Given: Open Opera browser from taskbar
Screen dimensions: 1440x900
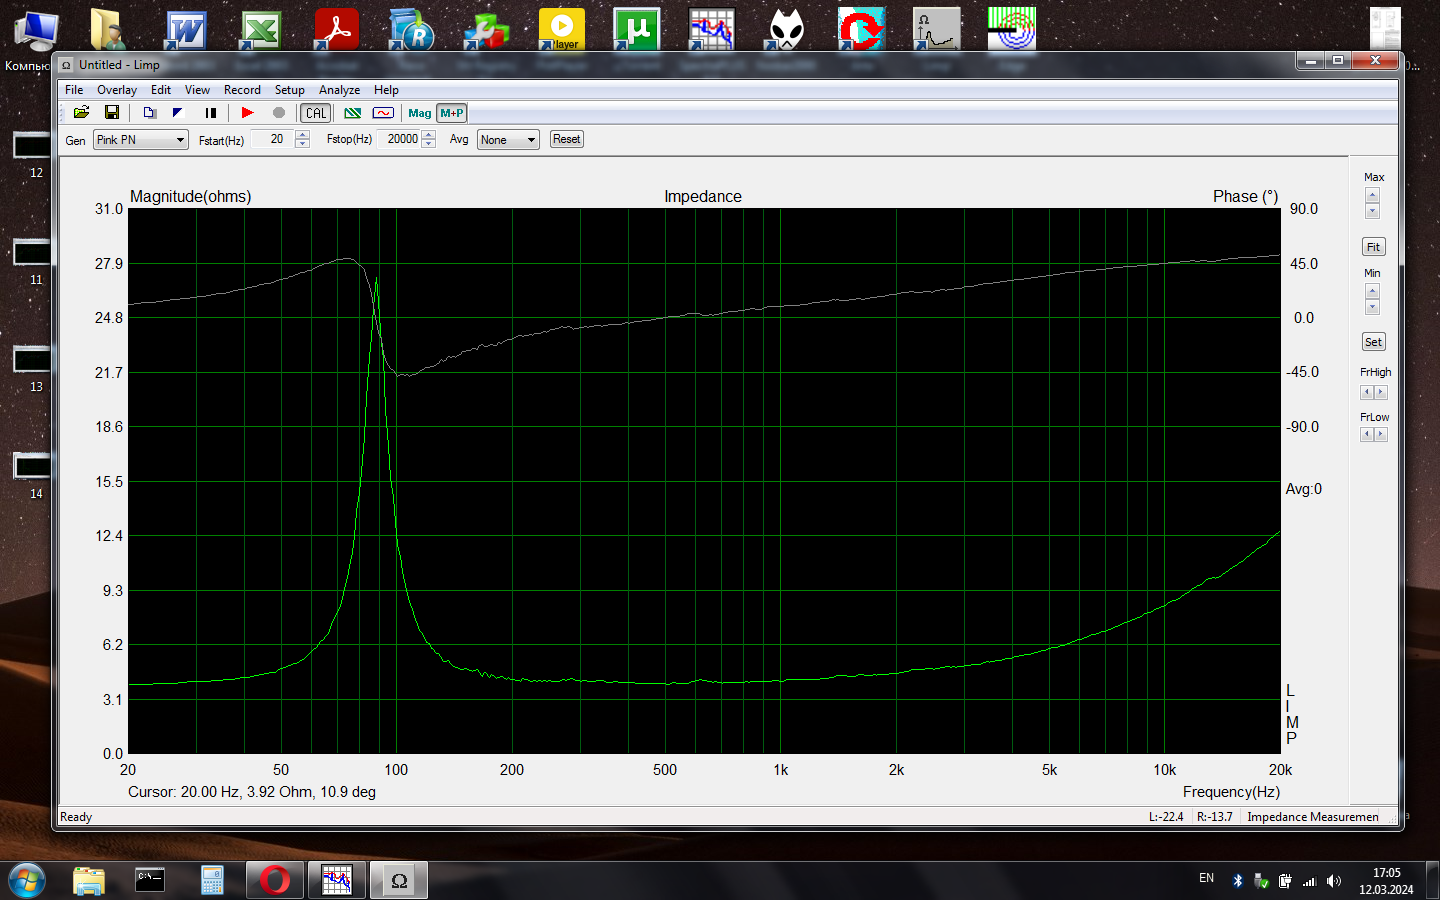Looking at the screenshot, I should coord(274,880).
